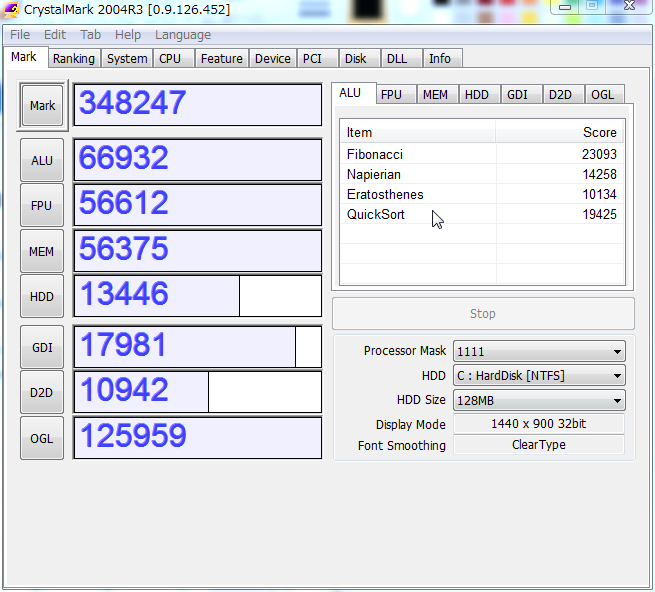
Task: Click Display Mode value 1440 x 900 32bit
Action: [x=539, y=424]
